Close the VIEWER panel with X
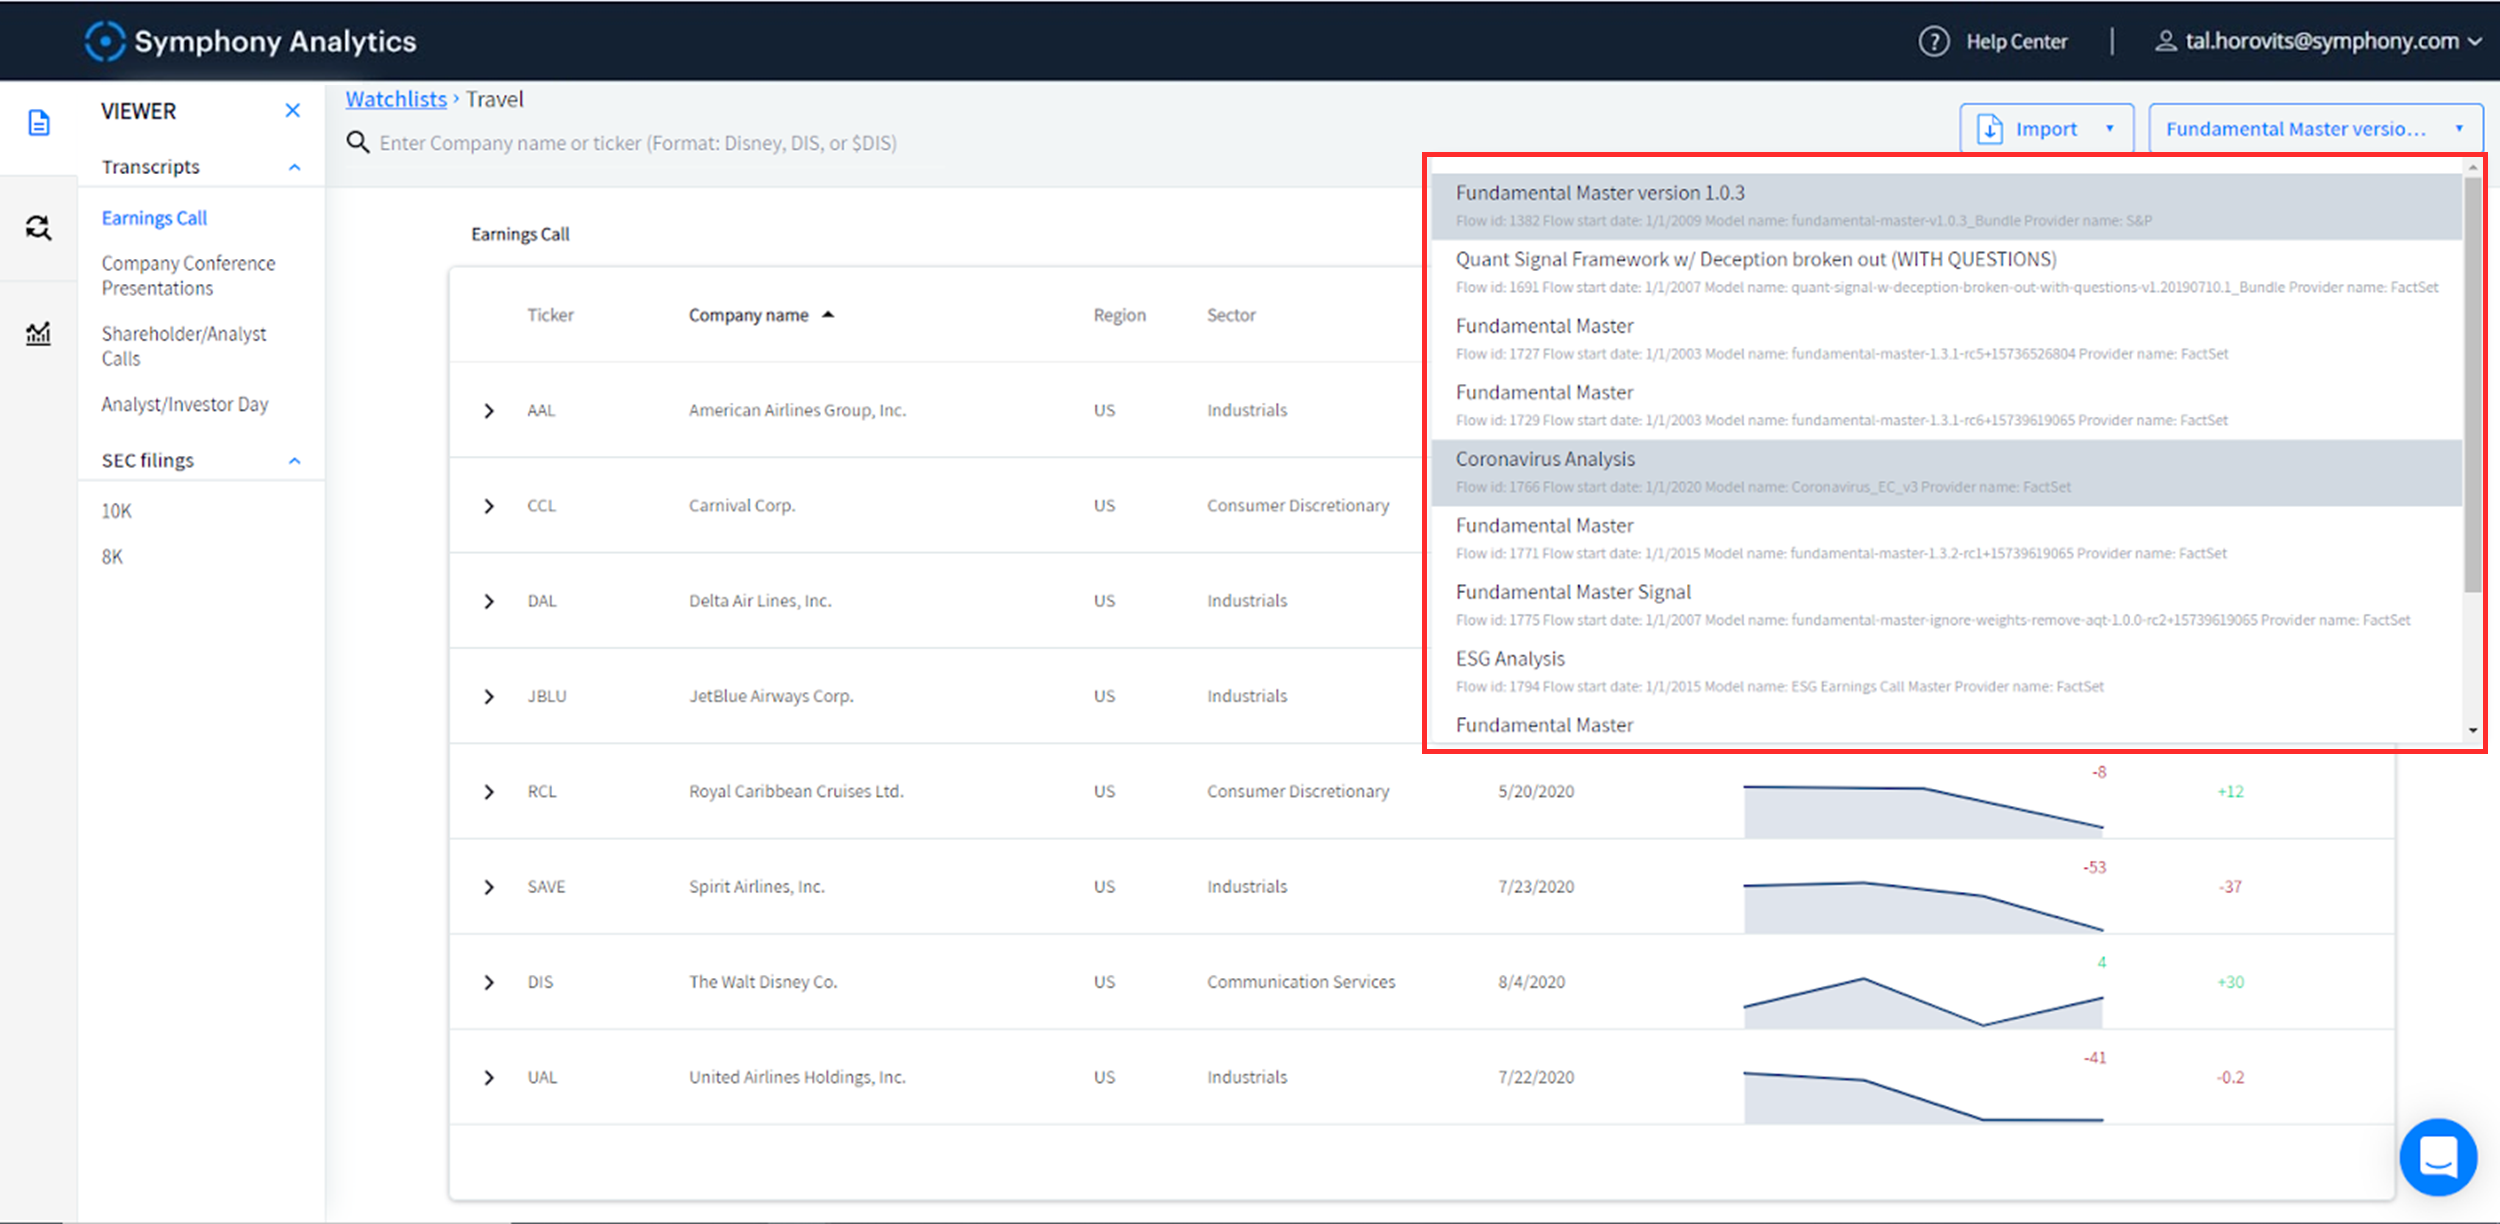 (293, 111)
